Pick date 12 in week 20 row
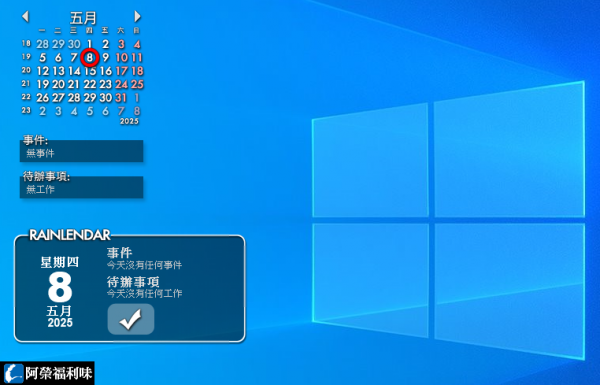 [42, 71]
